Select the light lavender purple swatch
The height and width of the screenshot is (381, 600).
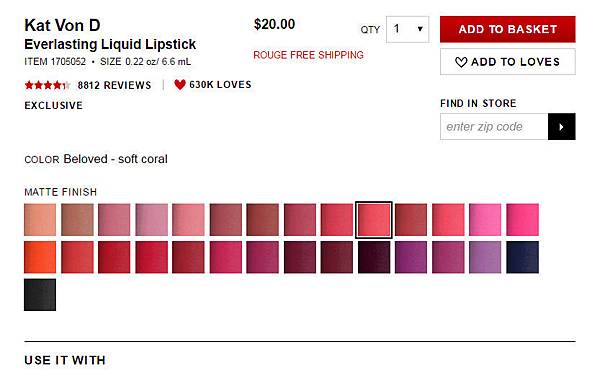(485, 257)
